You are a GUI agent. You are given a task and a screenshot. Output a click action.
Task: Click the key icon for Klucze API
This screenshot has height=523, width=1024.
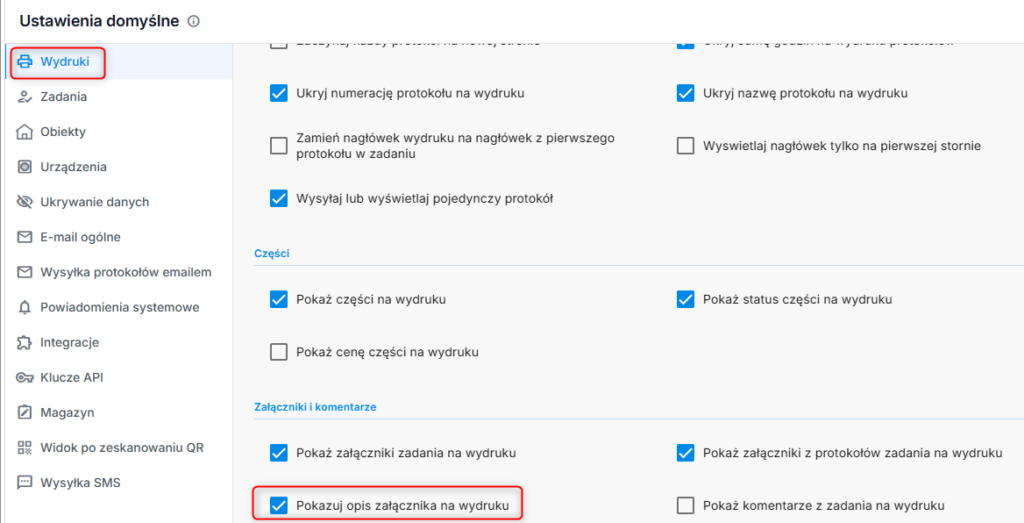tap(25, 377)
